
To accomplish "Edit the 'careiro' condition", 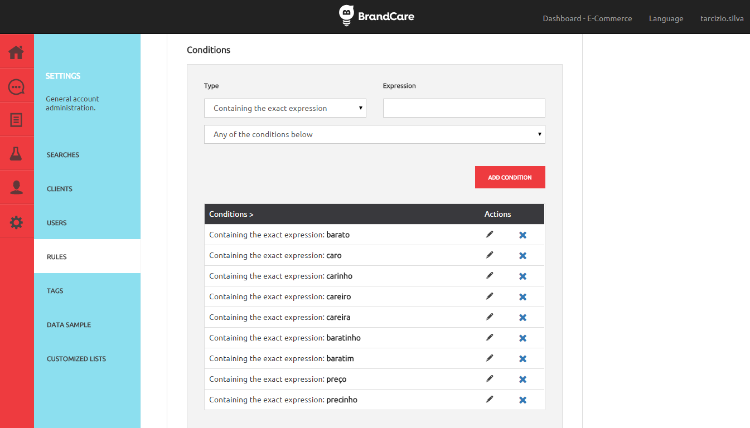I will tap(489, 296).
